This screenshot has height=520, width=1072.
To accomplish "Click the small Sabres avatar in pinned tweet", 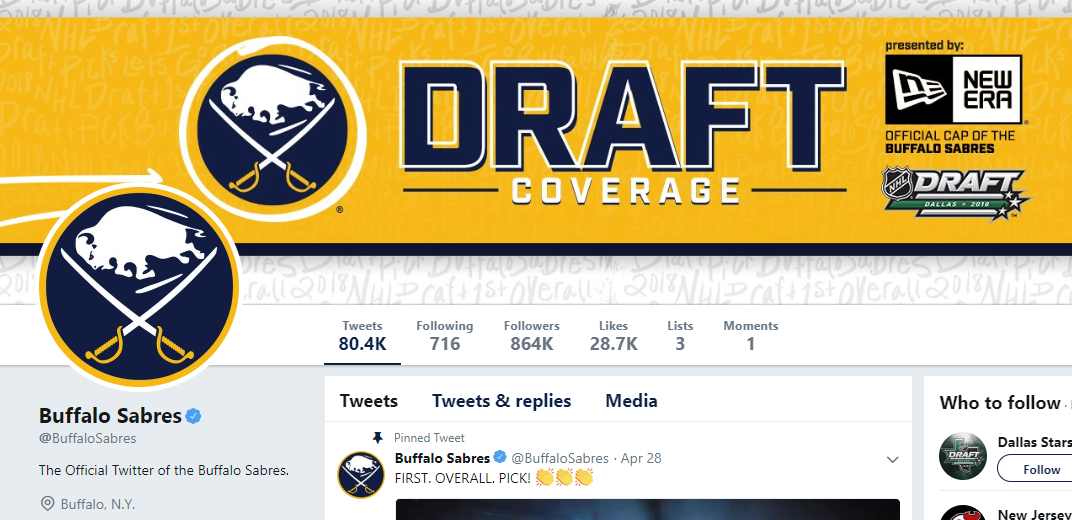I will pos(361,475).
